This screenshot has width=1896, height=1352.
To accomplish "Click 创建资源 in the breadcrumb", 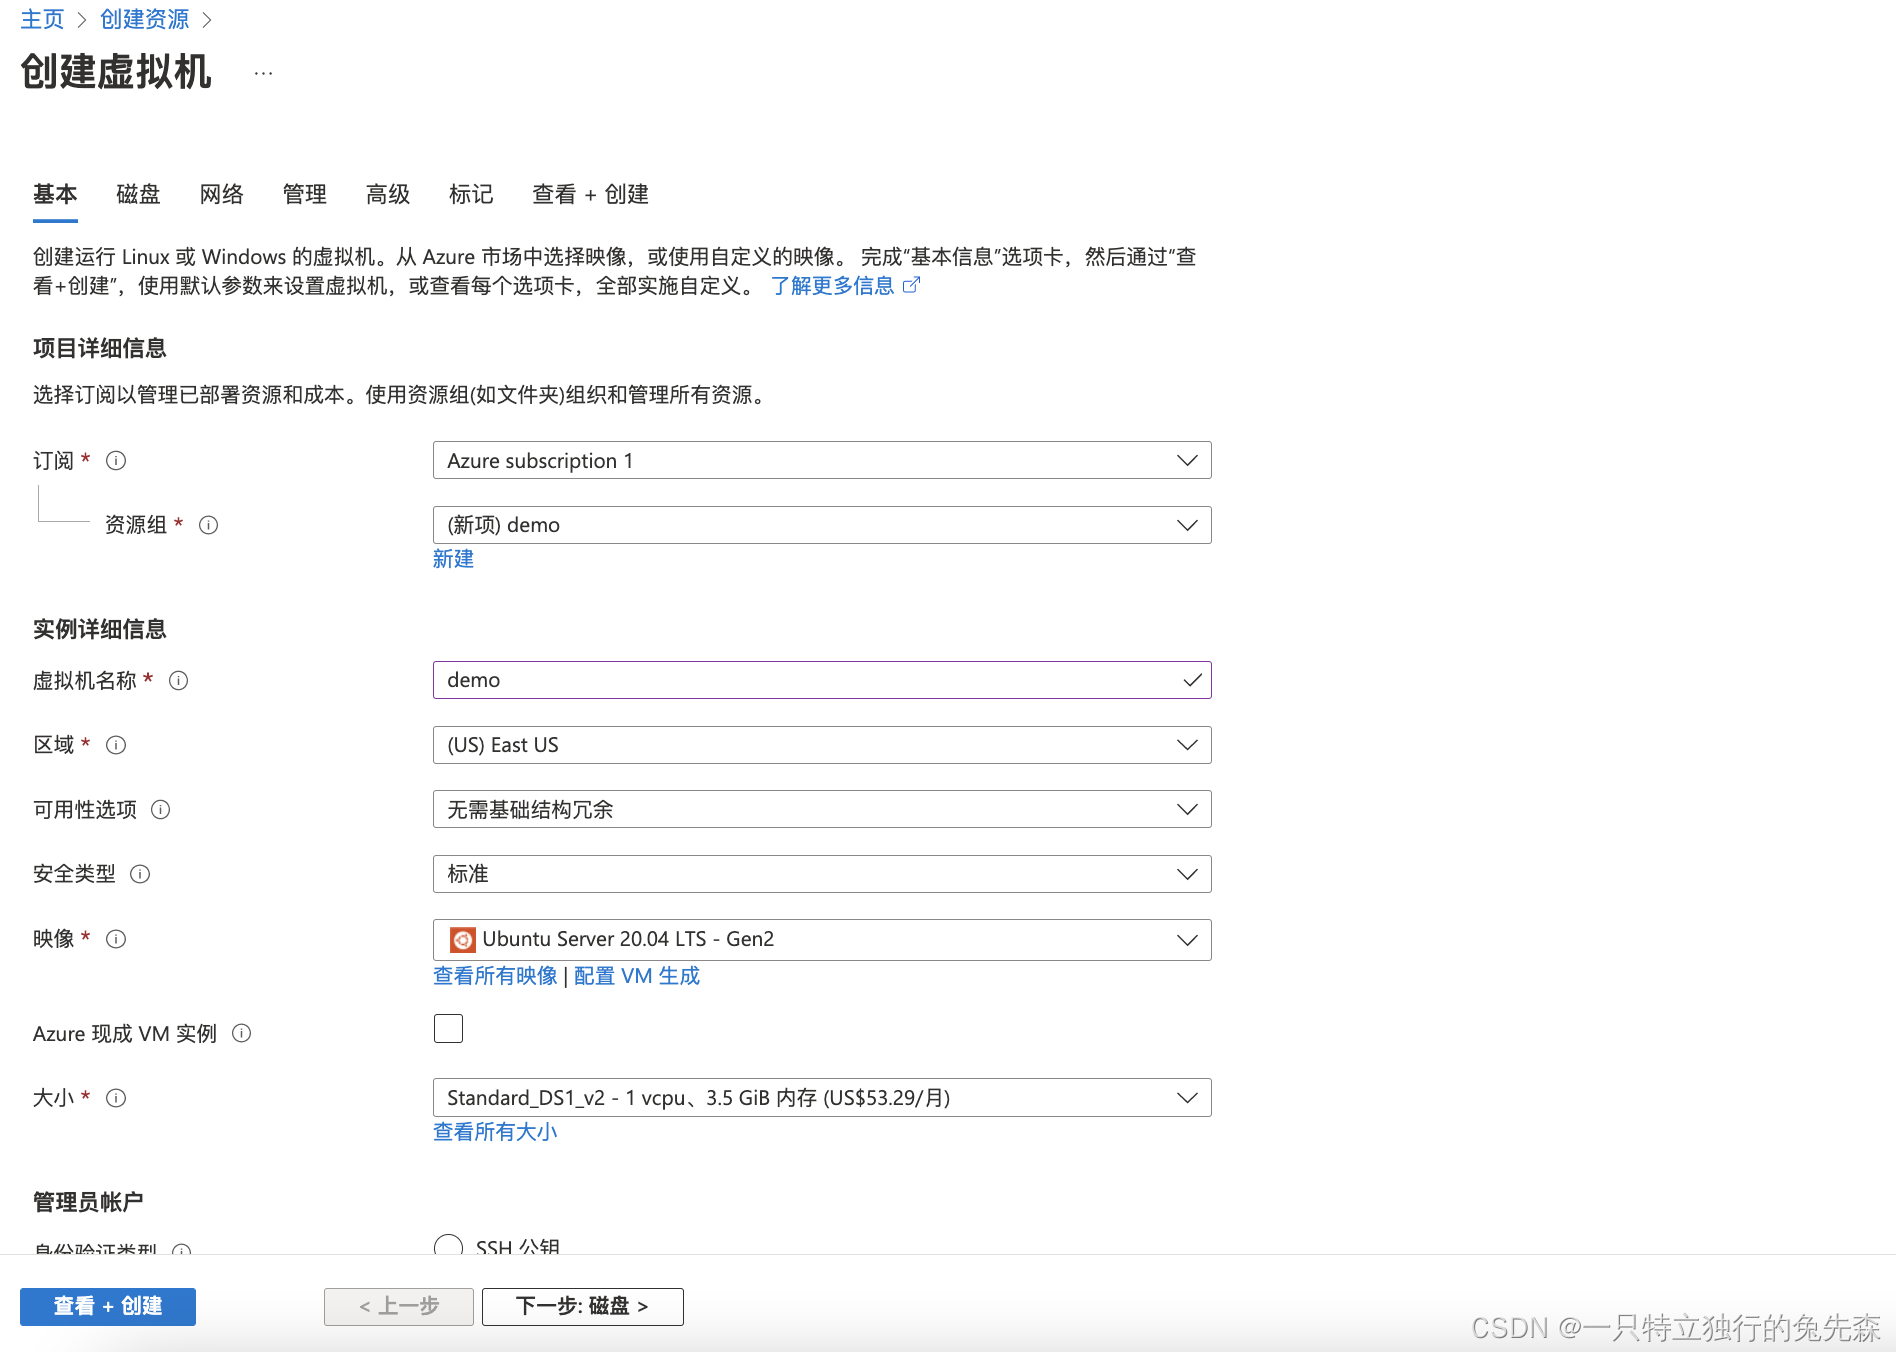I will click(145, 19).
